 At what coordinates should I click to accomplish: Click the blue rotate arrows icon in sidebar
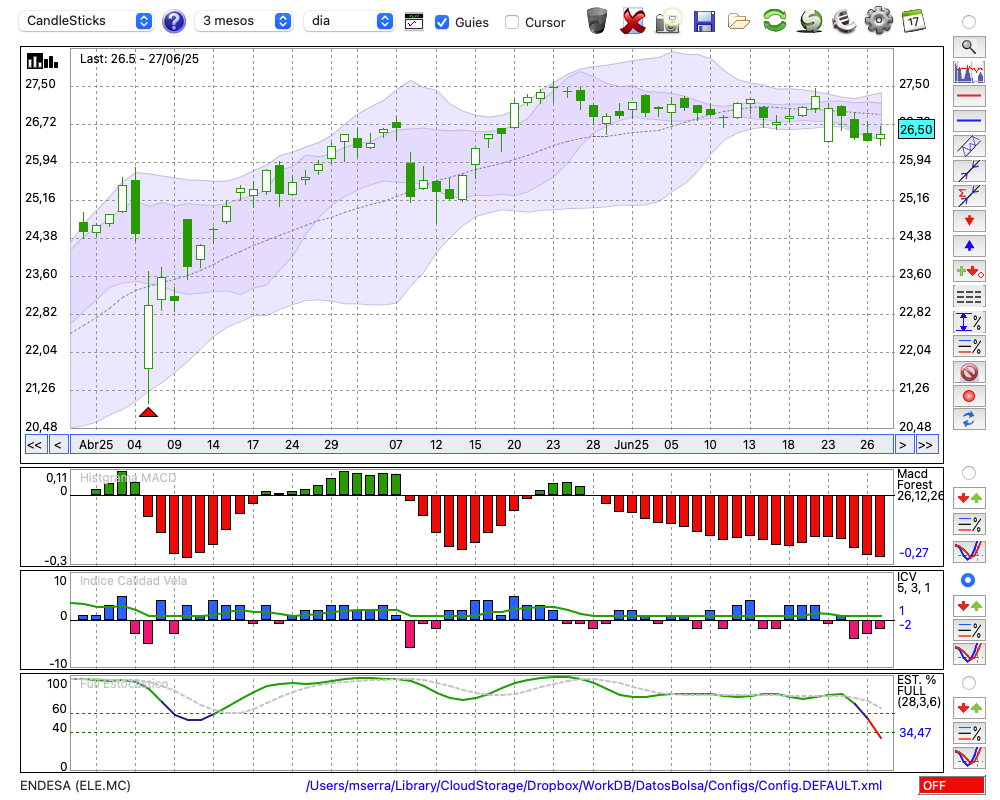[x=969, y=420]
